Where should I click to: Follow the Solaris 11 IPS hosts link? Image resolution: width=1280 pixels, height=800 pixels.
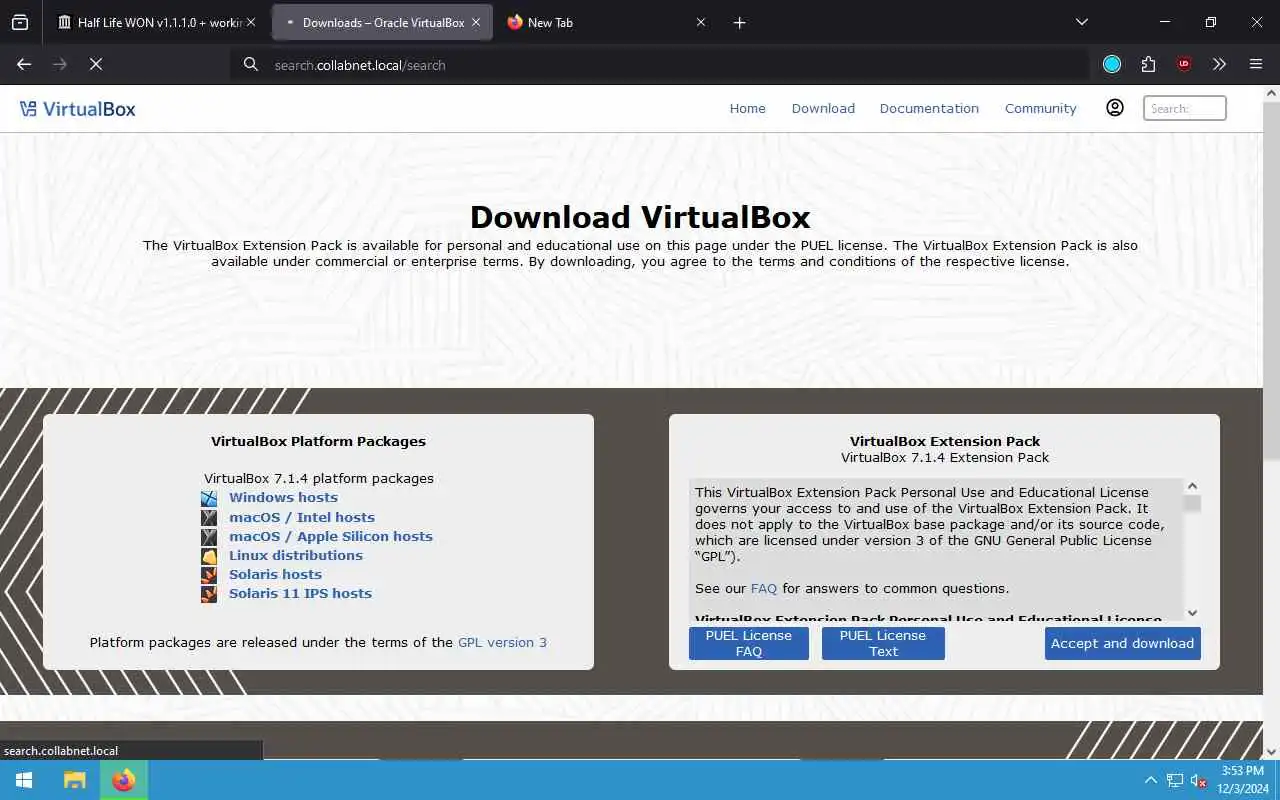tap(300, 593)
